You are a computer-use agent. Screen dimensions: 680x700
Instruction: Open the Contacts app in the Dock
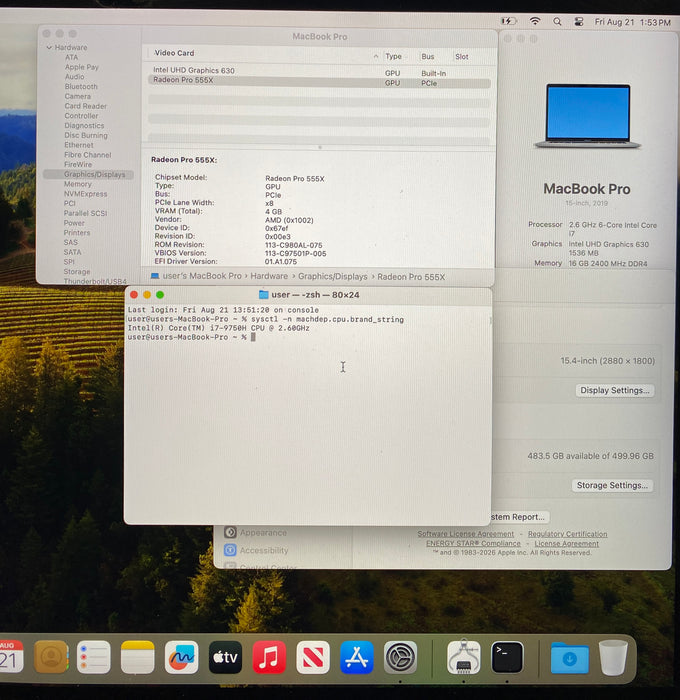click(x=51, y=657)
